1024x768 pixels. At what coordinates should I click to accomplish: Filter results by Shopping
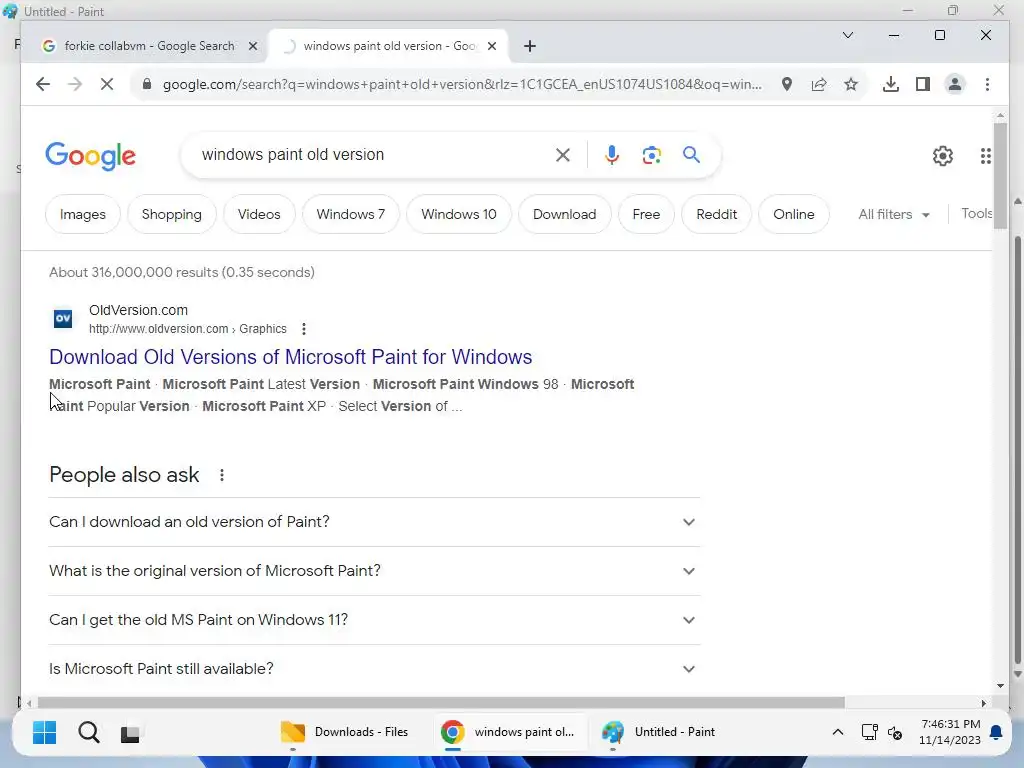[x=172, y=214]
